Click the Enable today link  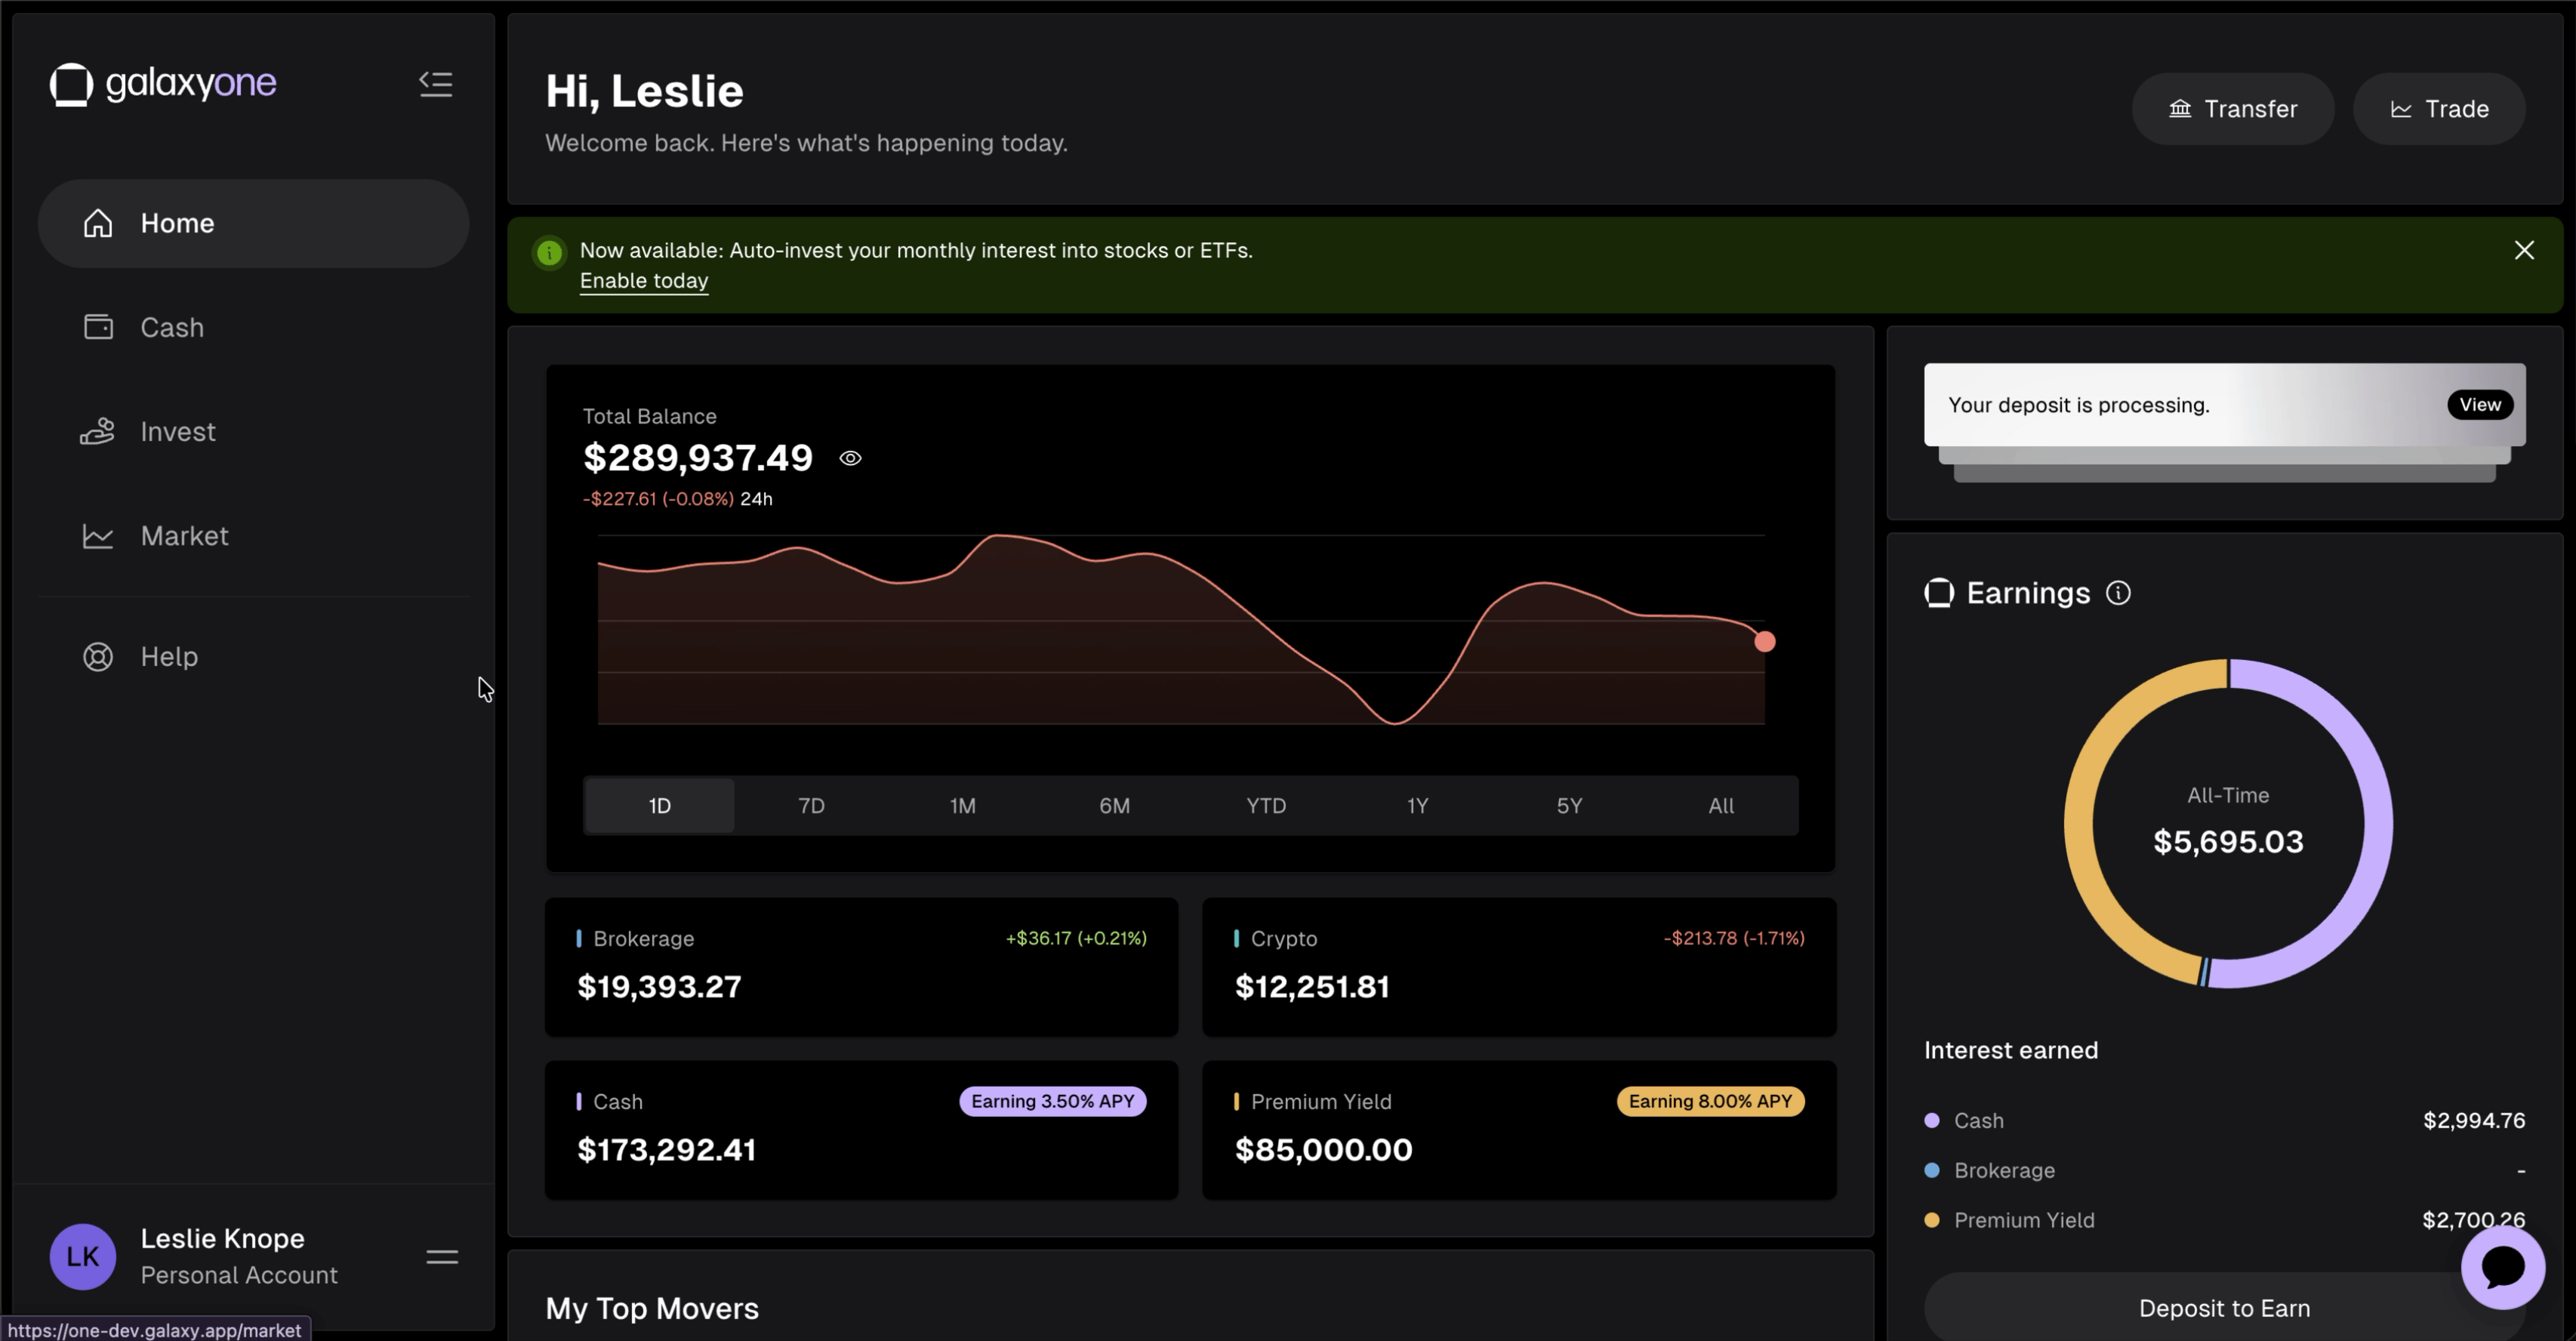tap(643, 281)
